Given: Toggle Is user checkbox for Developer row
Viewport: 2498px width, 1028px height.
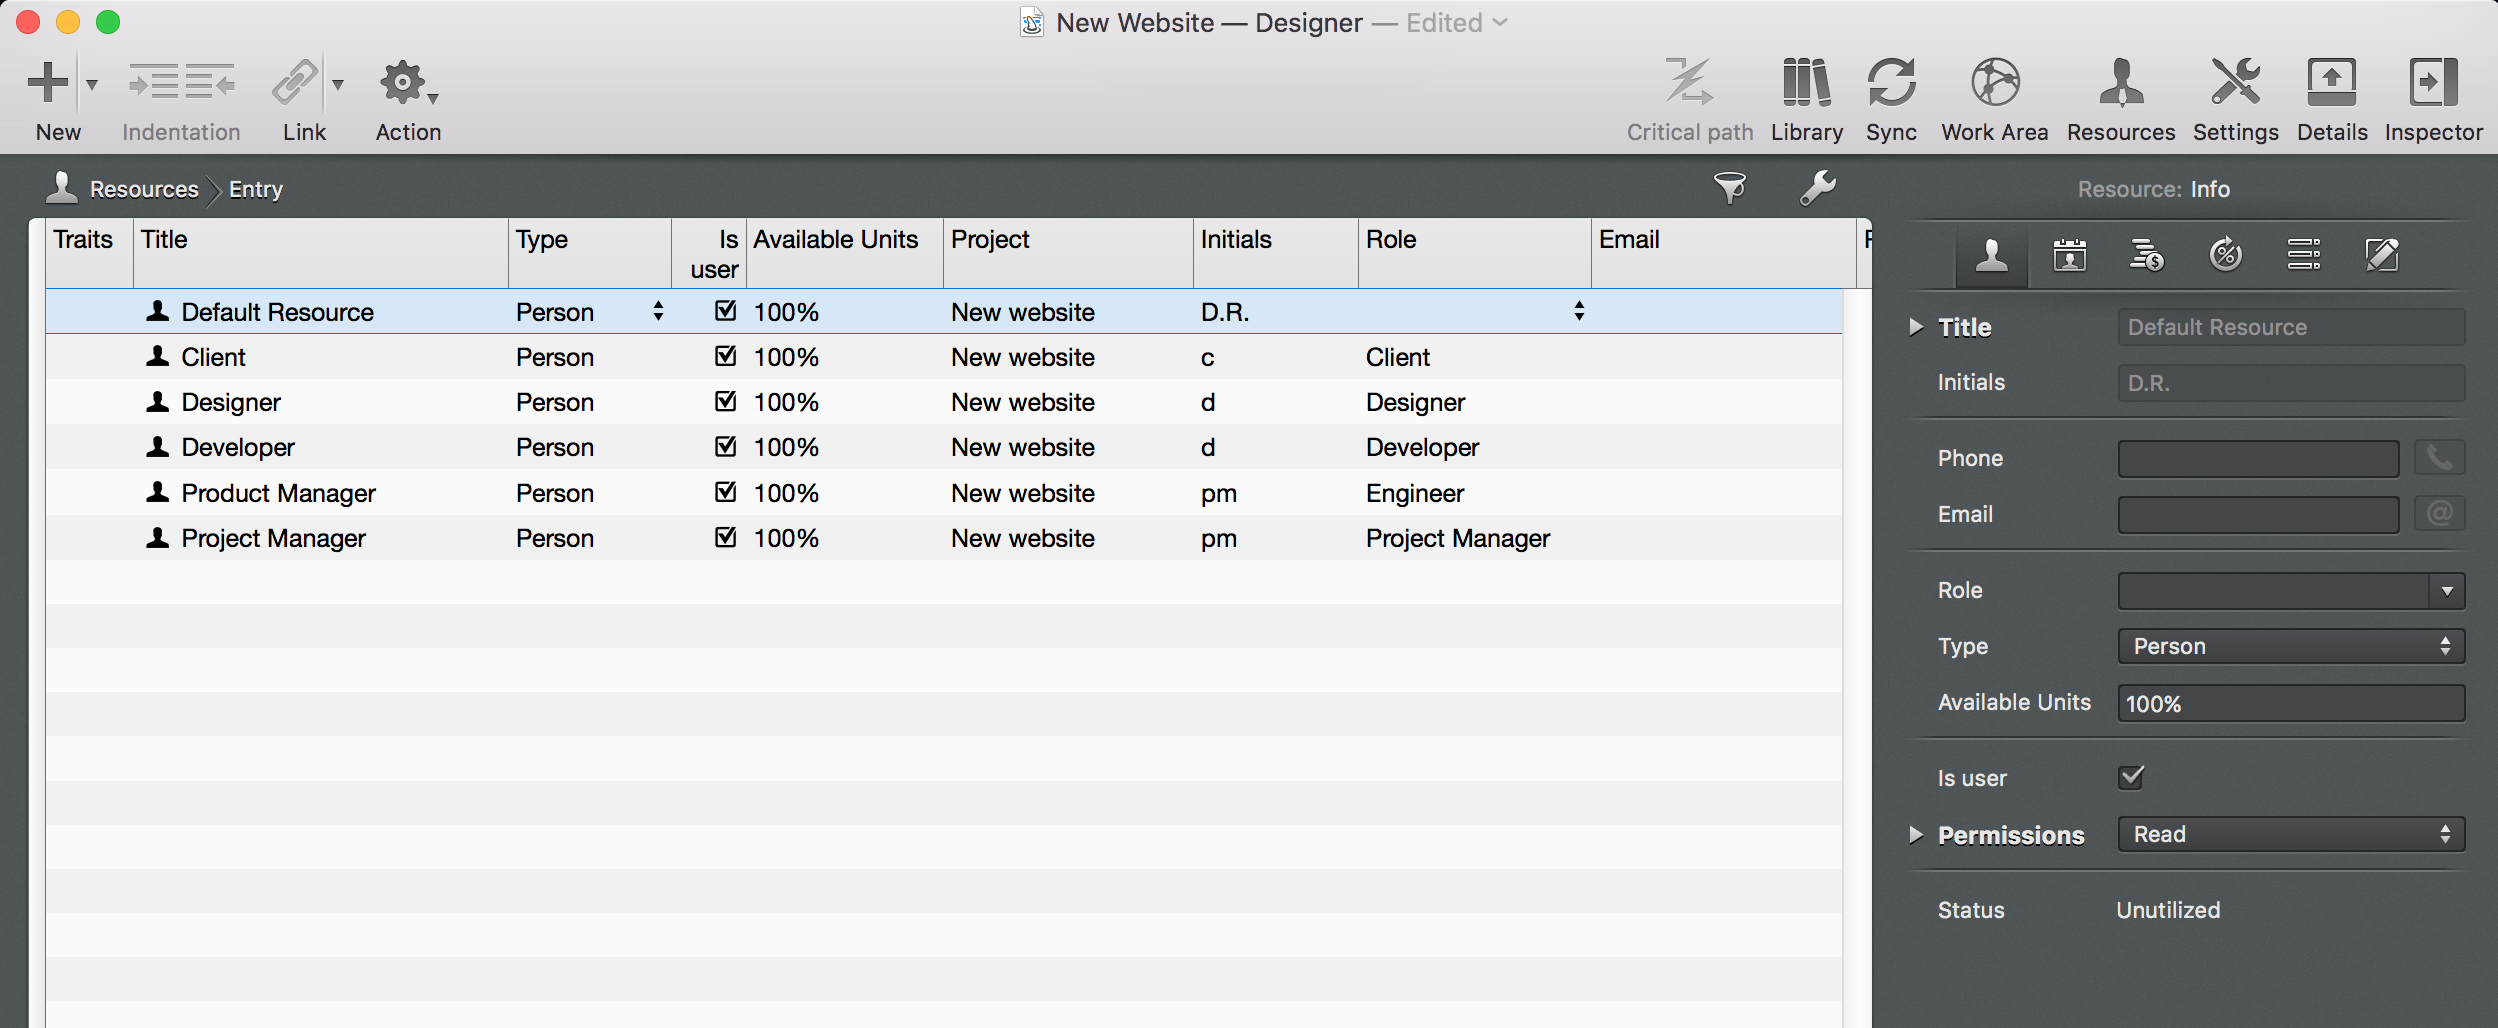Looking at the screenshot, I should coord(725,447).
